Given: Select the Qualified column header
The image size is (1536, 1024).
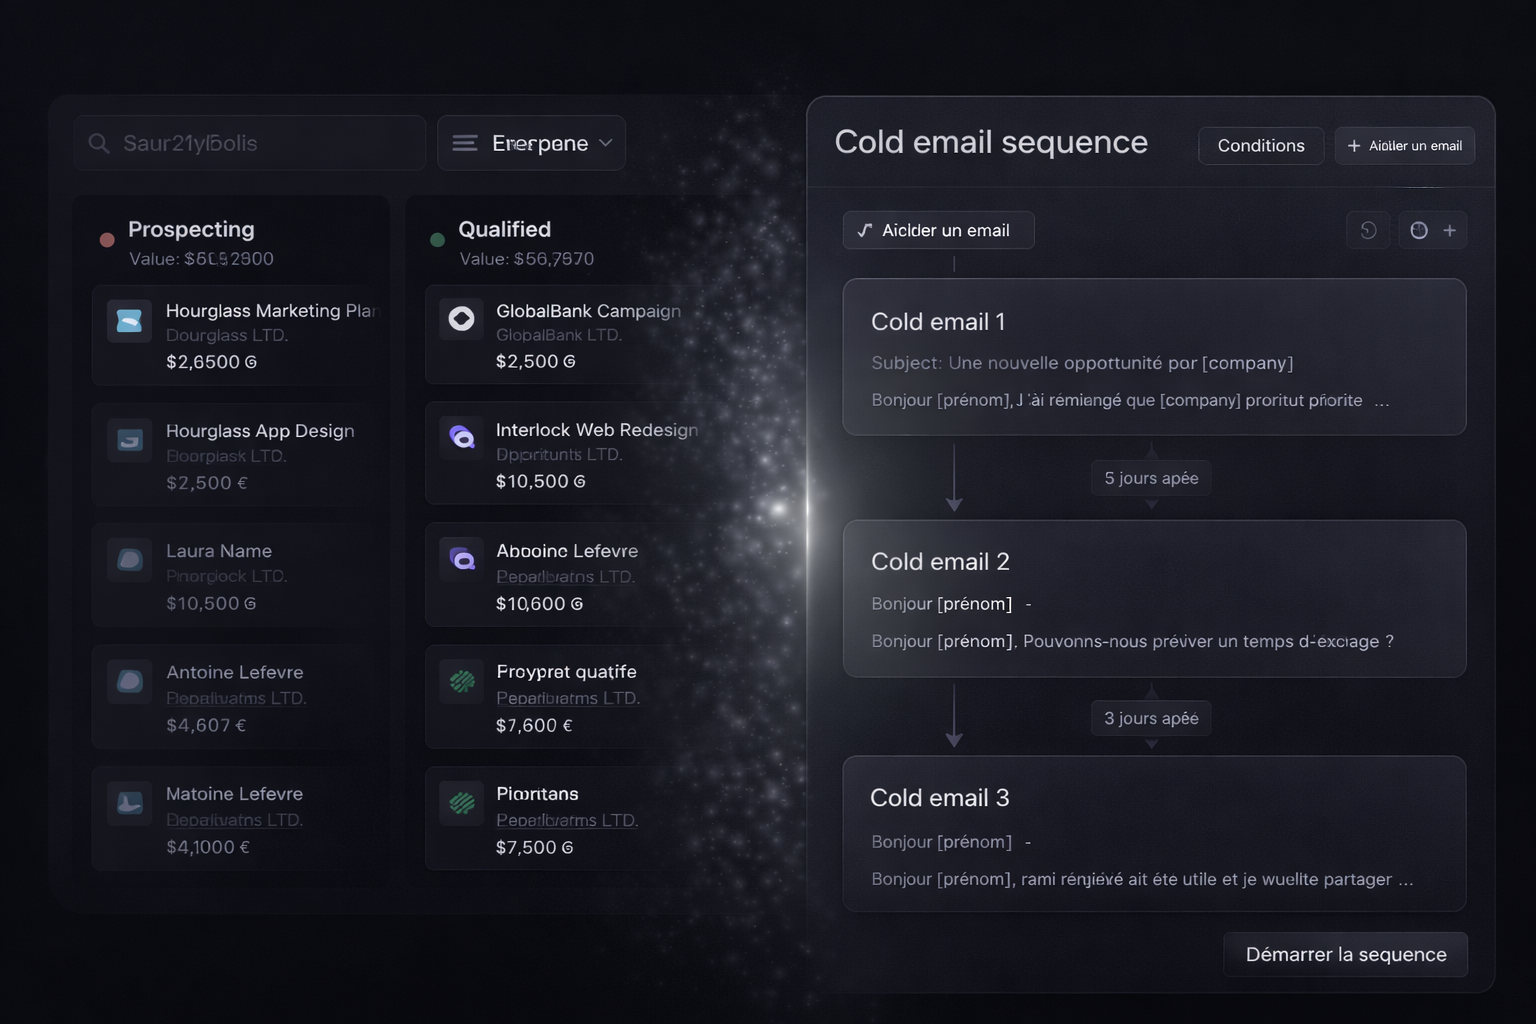Looking at the screenshot, I should tap(504, 229).
